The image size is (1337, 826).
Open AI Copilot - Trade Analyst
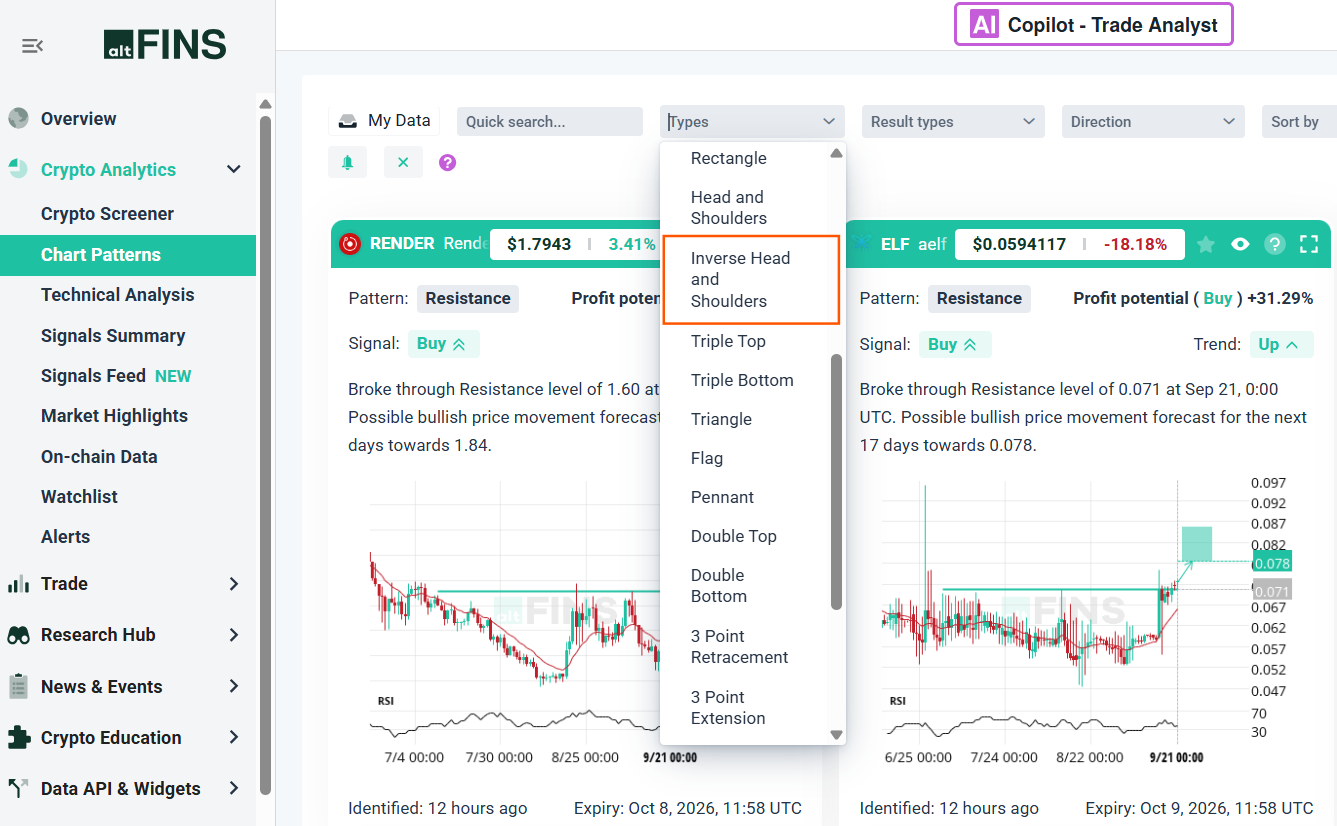tap(1094, 25)
